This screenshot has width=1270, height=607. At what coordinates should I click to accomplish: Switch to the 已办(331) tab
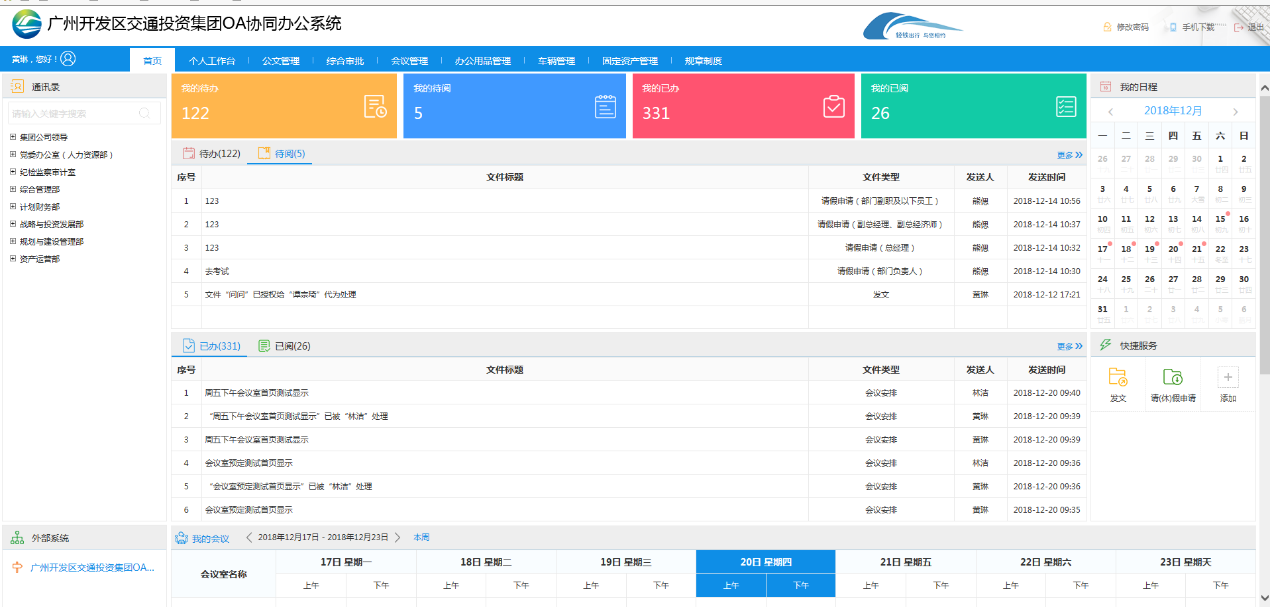(x=211, y=346)
